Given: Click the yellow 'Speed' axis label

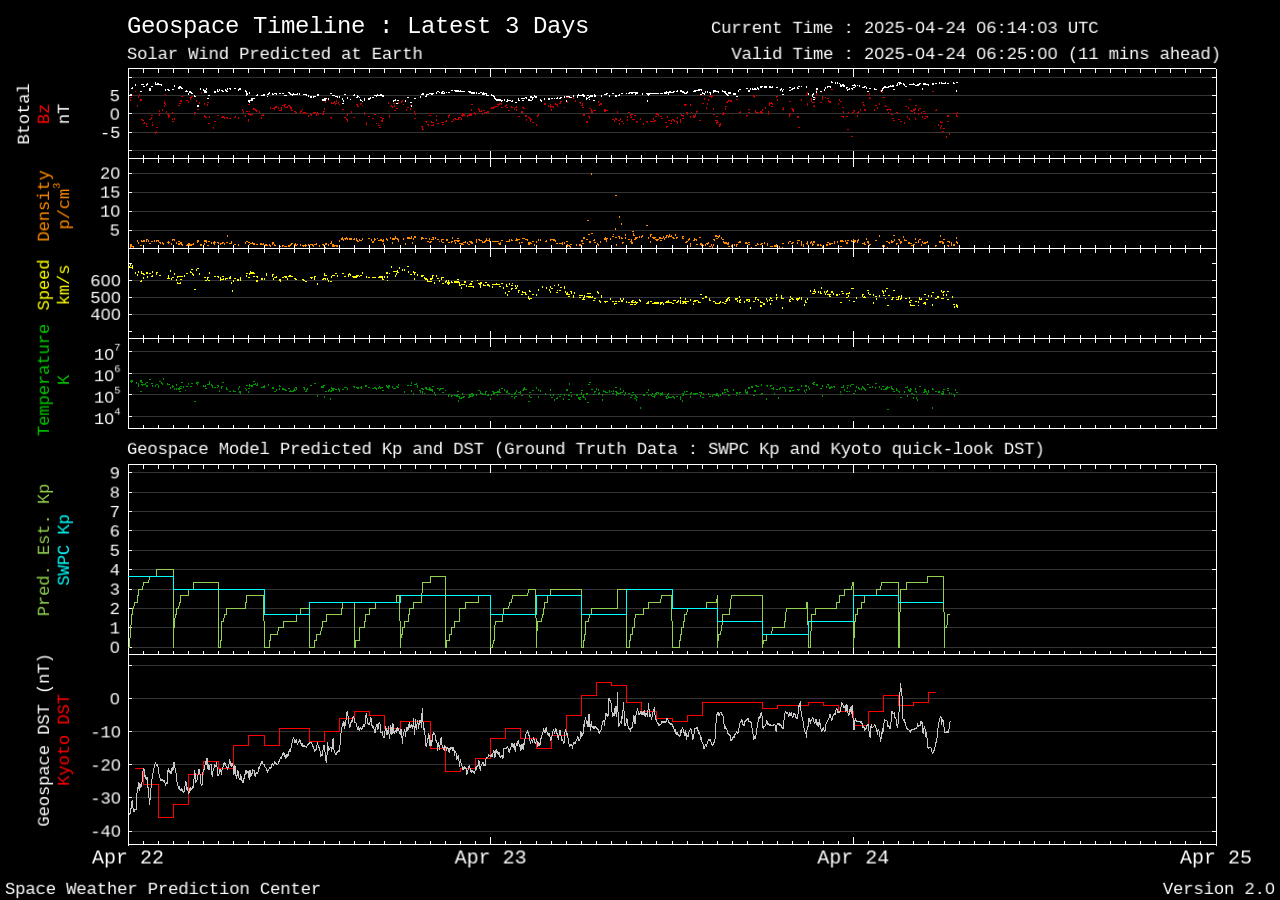Looking at the screenshot, I should pyautogui.click(x=44, y=285).
